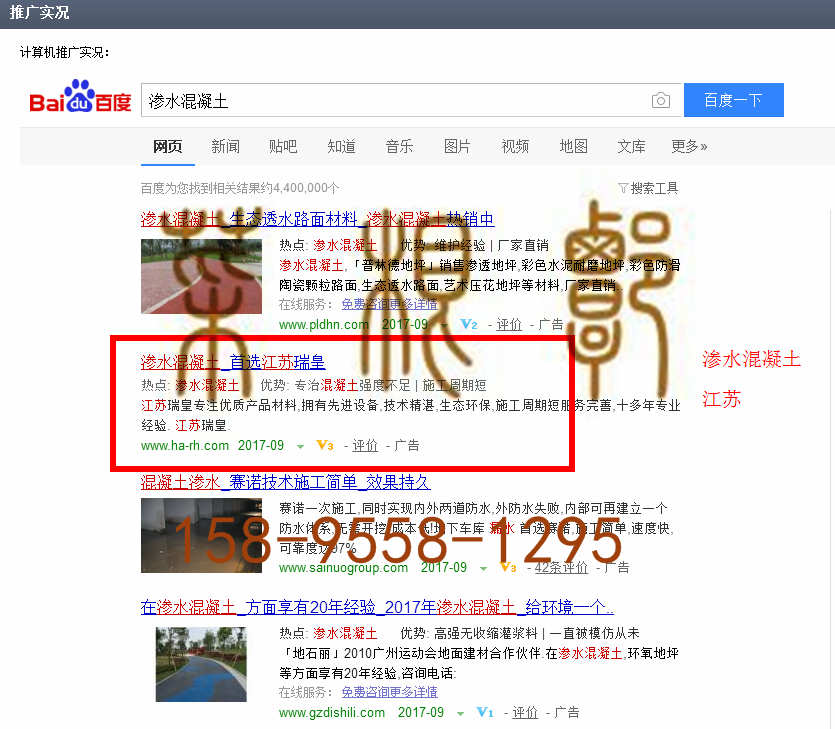Click the camera image-search icon in search box
Viewport: 835px width, 729px height.
click(660, 100)
